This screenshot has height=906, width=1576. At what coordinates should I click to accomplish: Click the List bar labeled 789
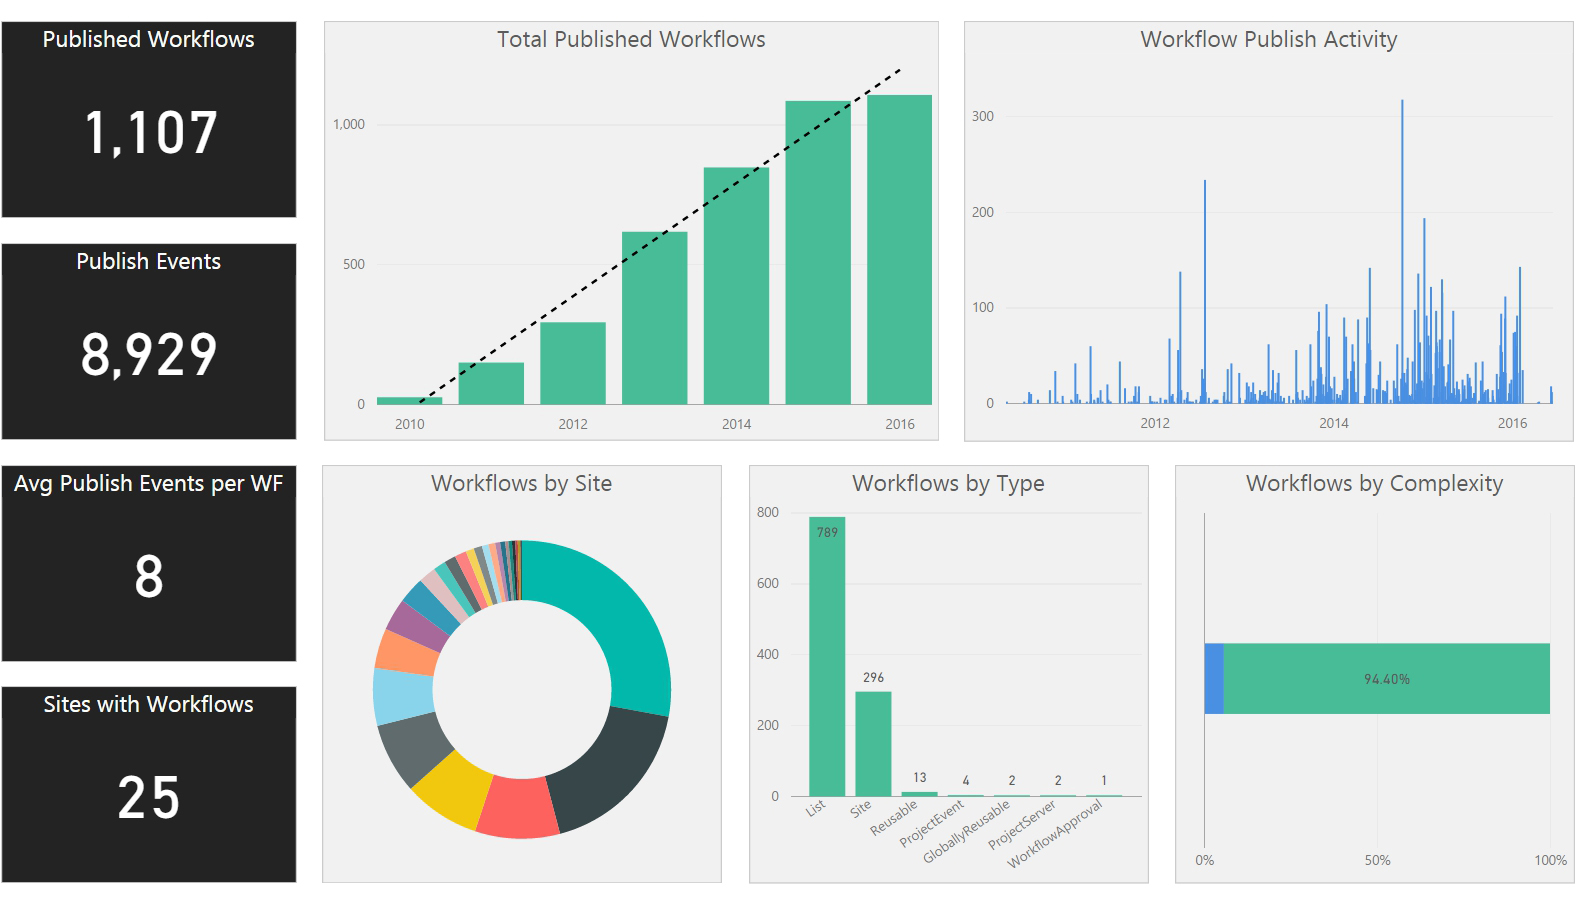tap(827, 656)
